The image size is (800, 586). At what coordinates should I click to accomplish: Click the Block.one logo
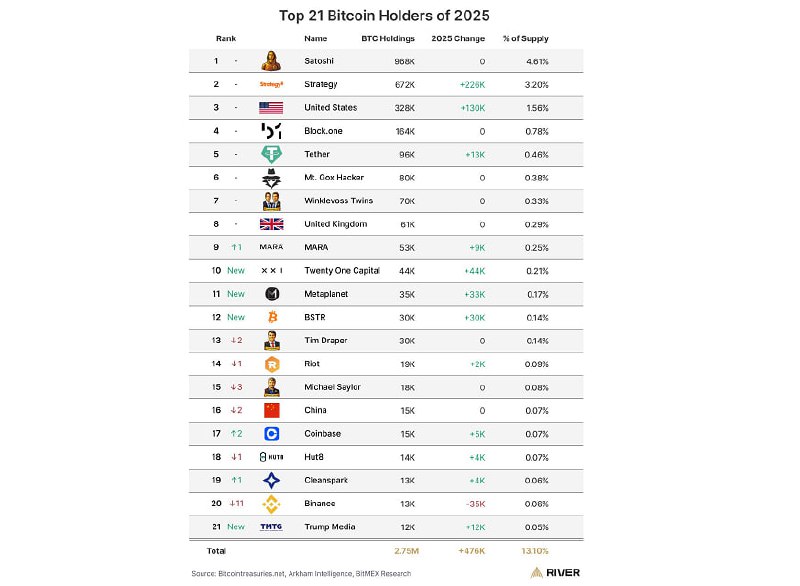click(x=271, y=131)
